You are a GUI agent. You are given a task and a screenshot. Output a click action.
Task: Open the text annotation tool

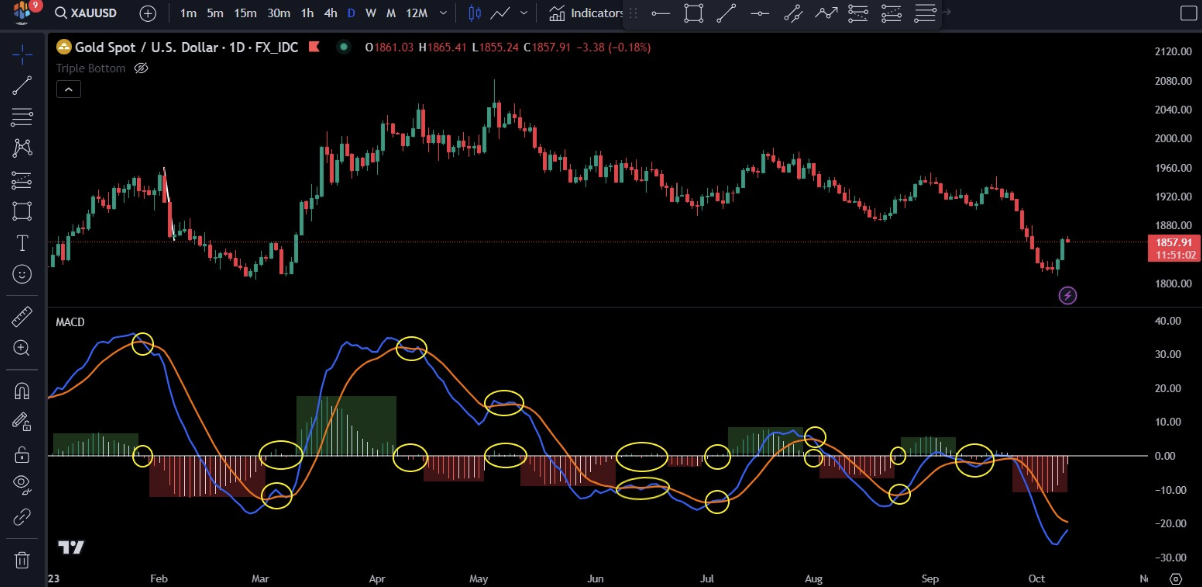[x=21, y=243]
